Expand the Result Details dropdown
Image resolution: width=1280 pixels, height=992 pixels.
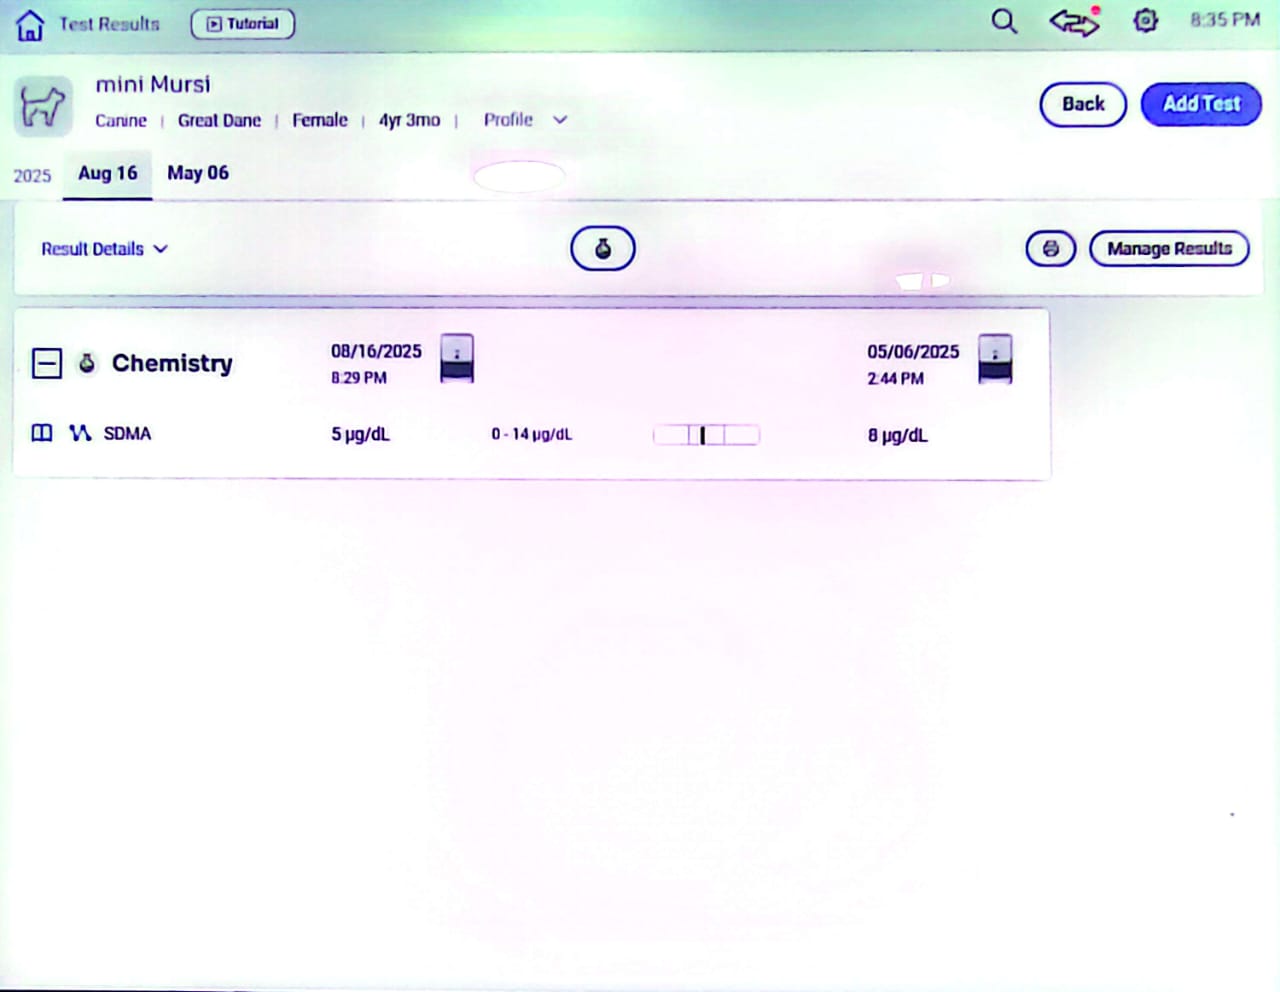[x=104, y=249]
